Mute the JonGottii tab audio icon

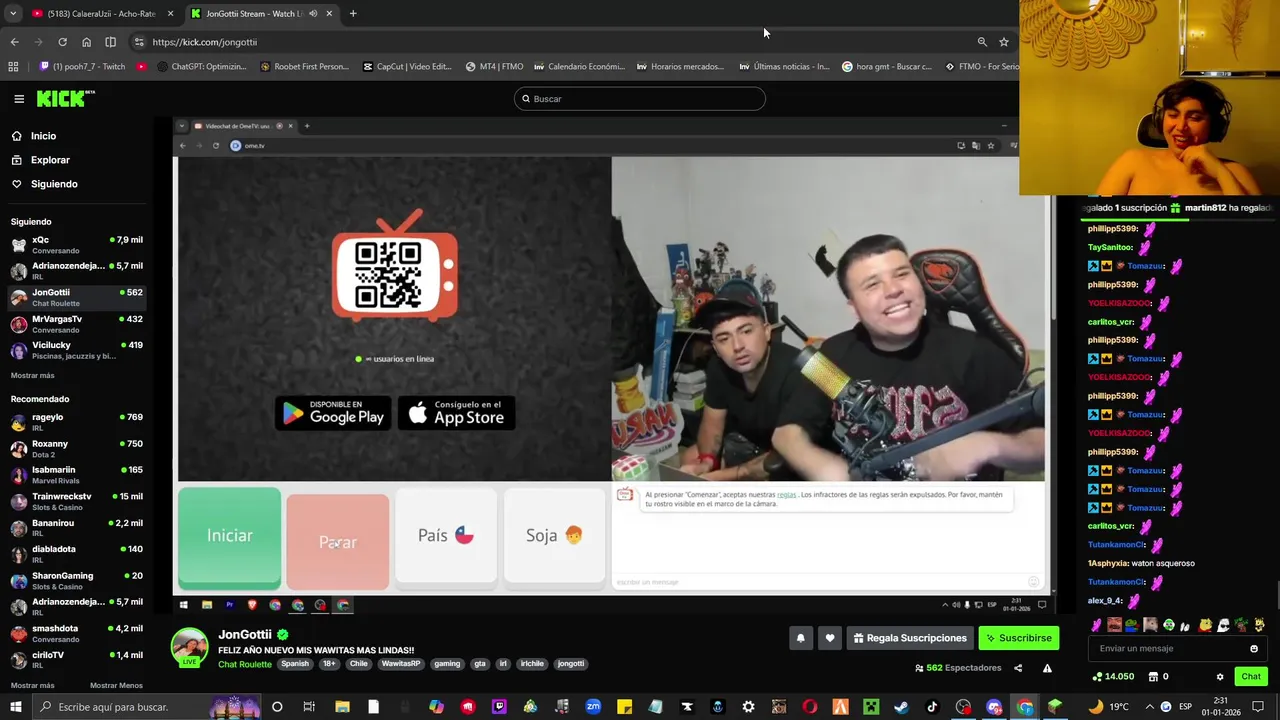(x=313, y=14)
